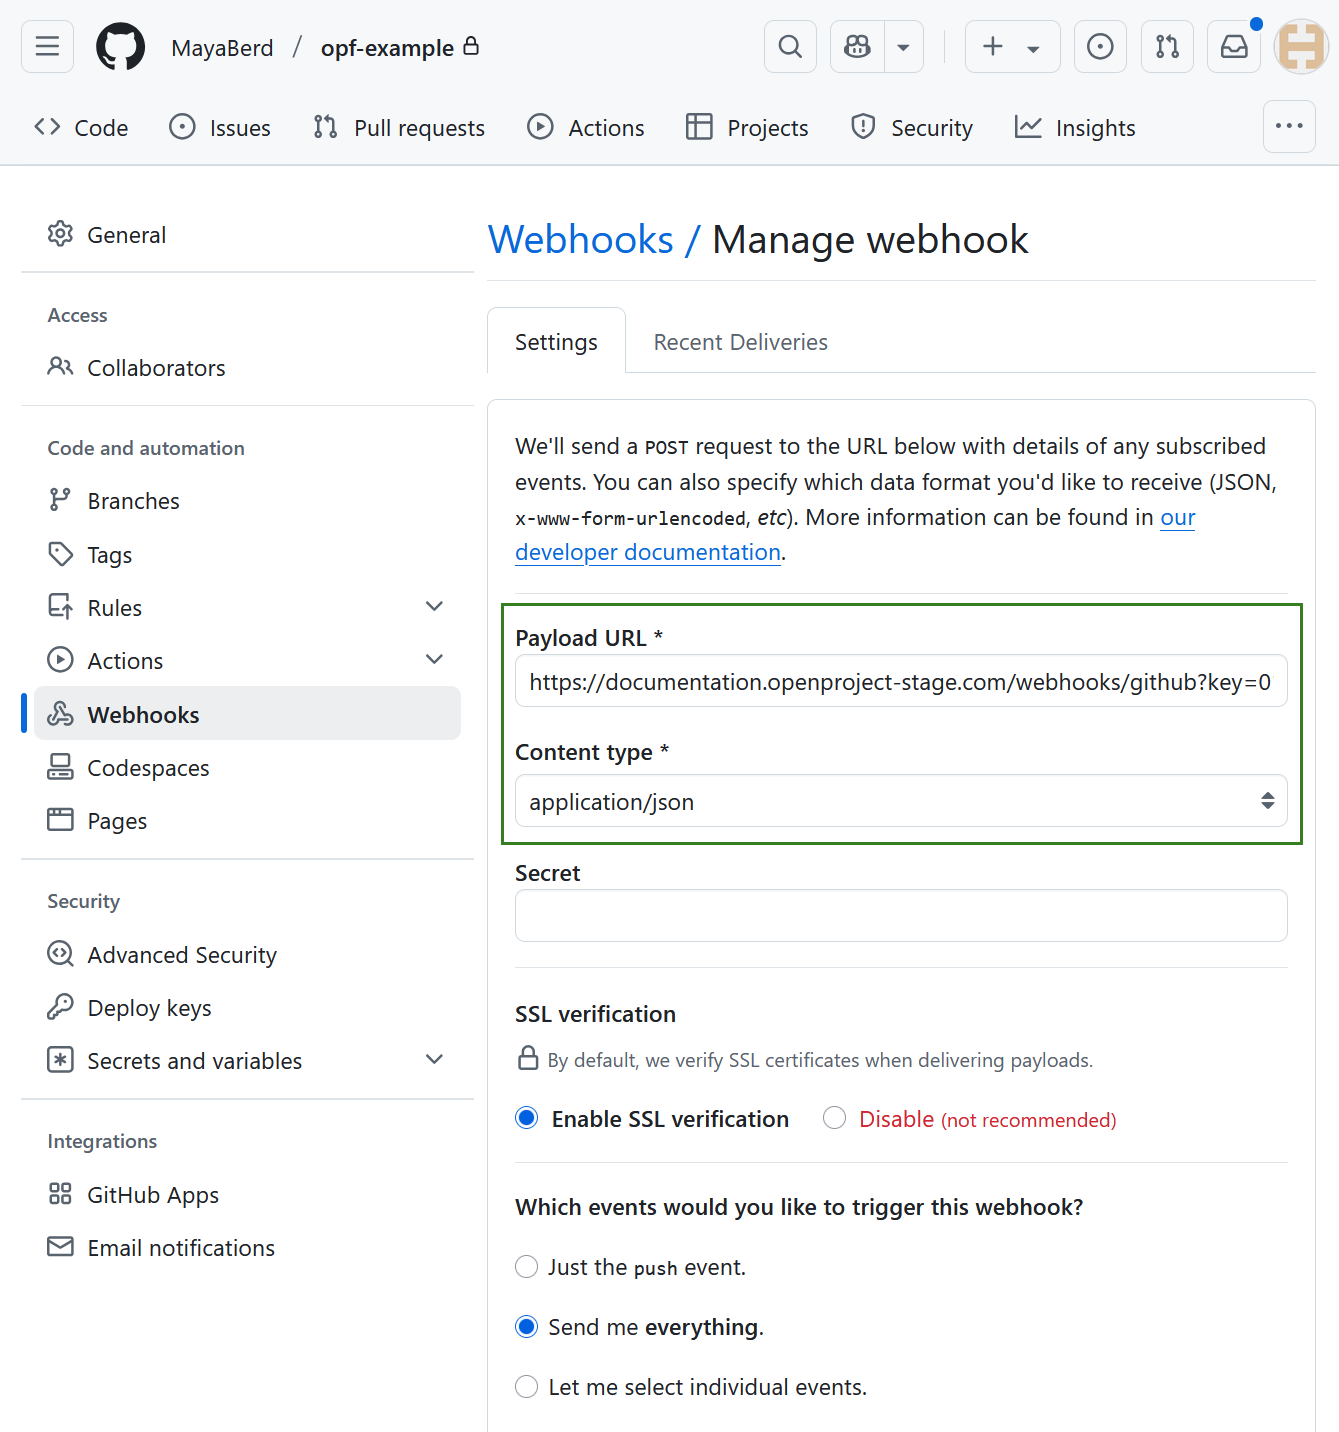Open the Copilot icon in the header
The height and width of the screenshot is (1432, 1339).
click(x=856, y=46)
